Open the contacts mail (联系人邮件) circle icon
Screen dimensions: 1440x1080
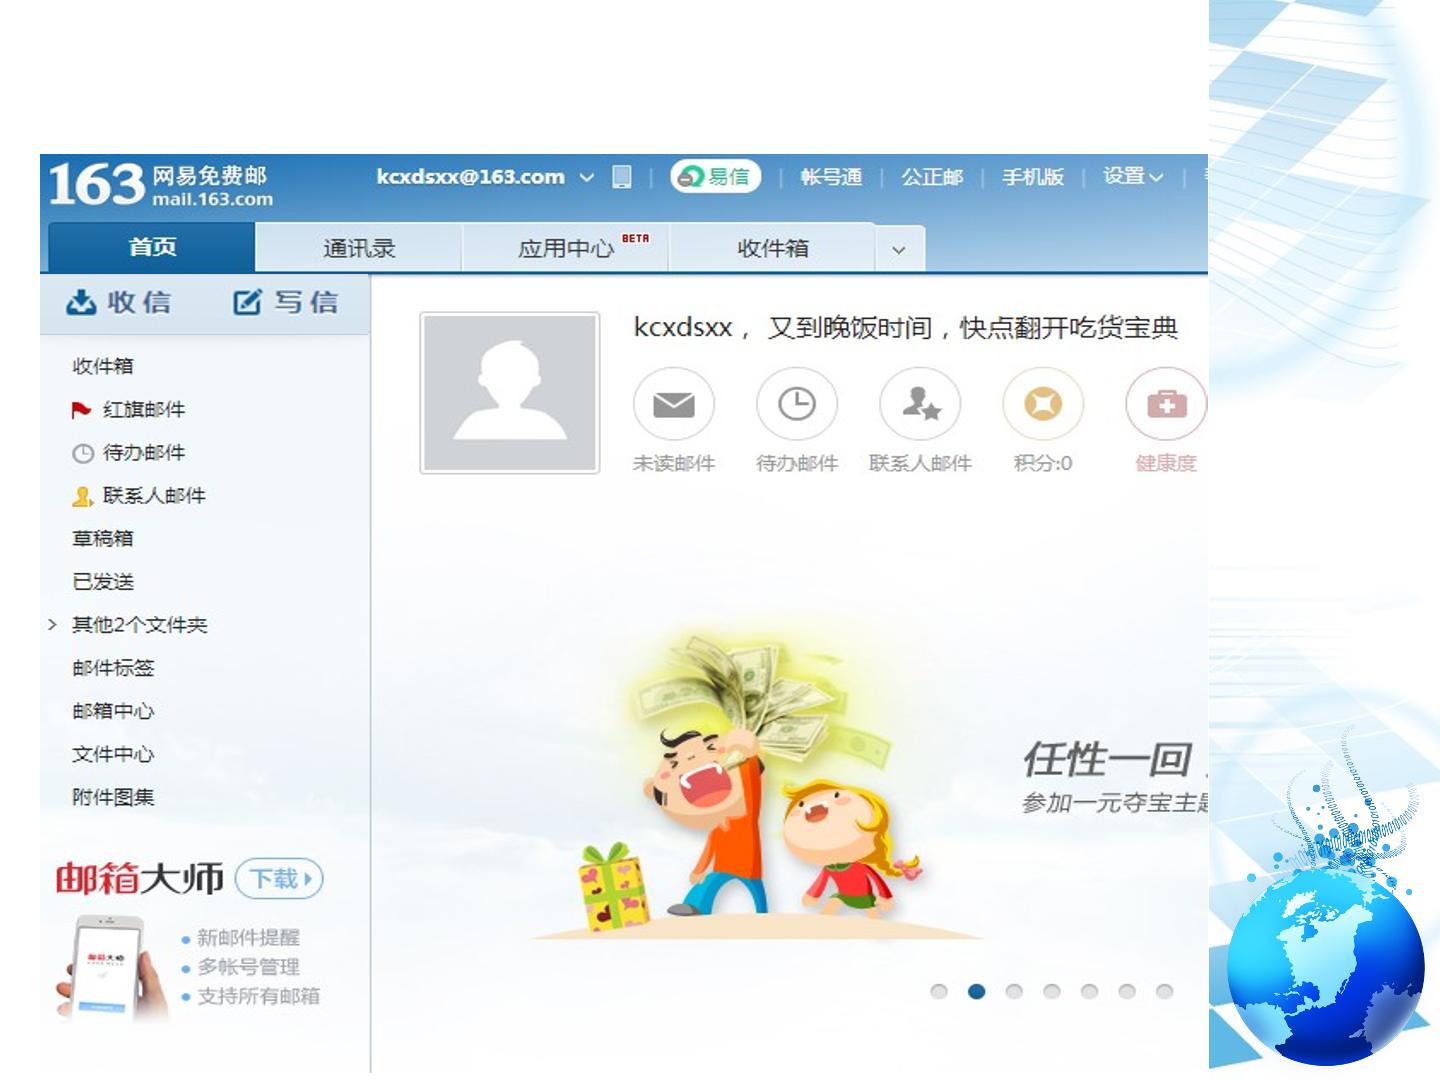click(920, 404)
